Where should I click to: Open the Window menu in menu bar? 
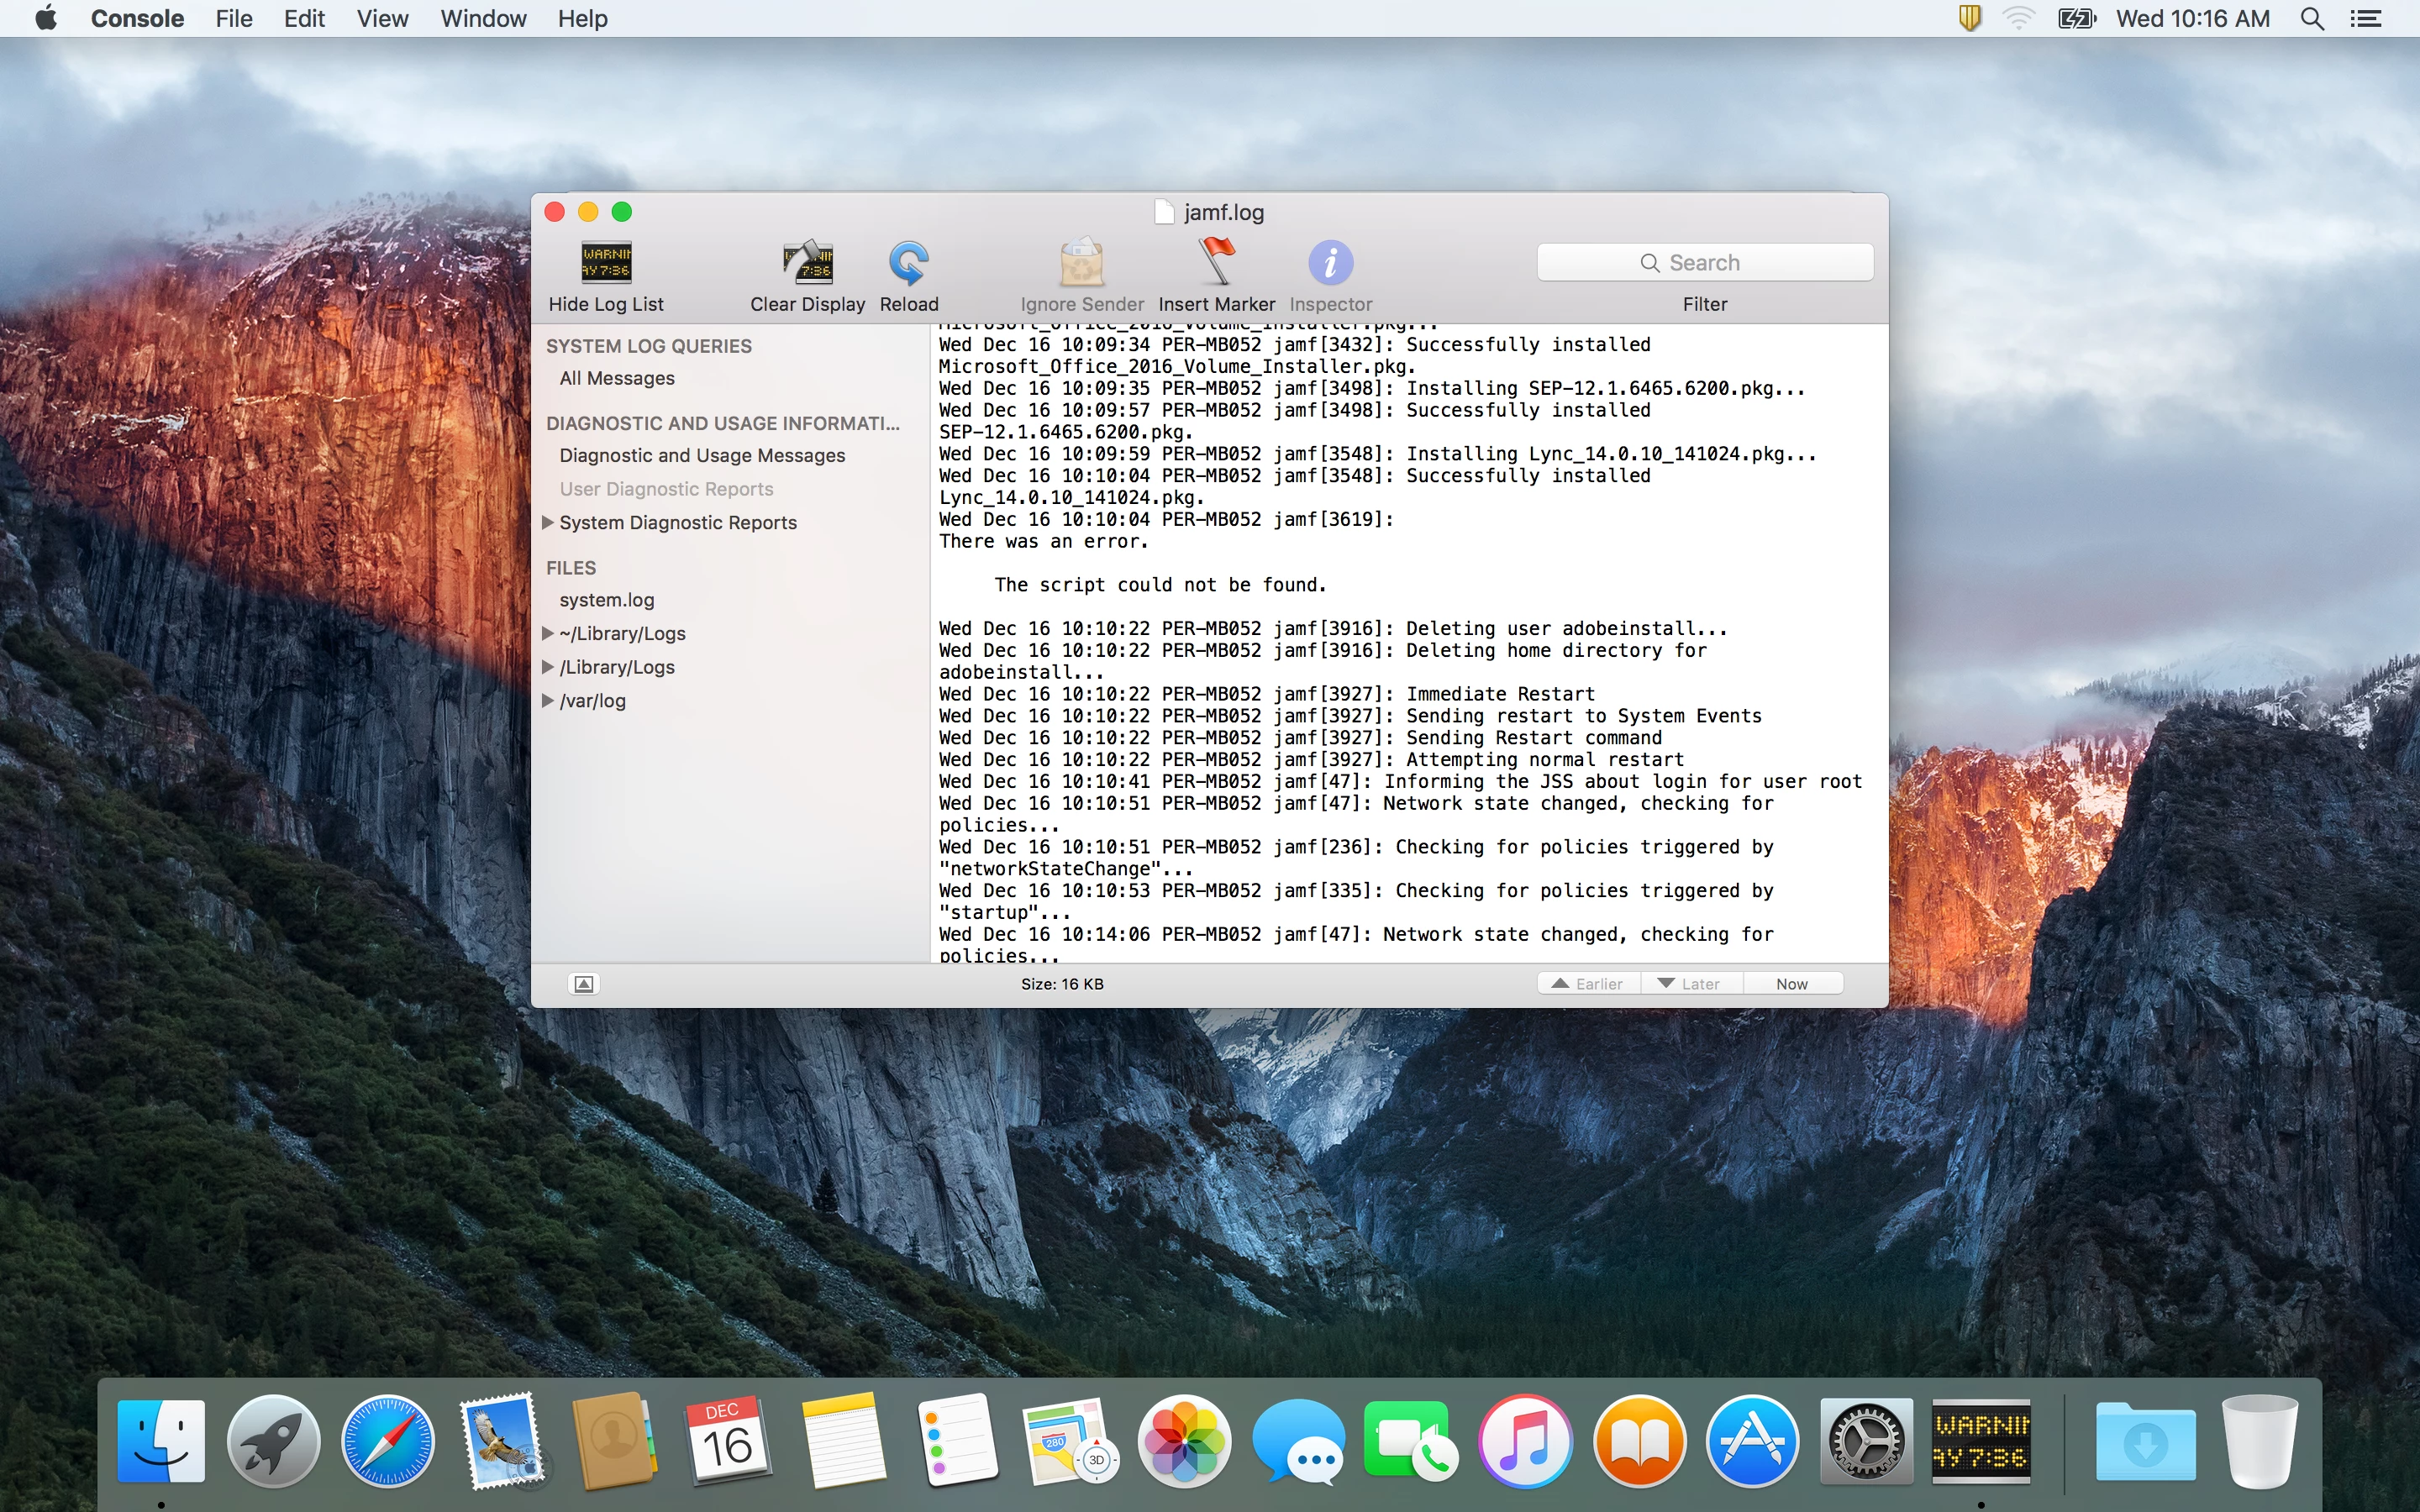point(483,19)
